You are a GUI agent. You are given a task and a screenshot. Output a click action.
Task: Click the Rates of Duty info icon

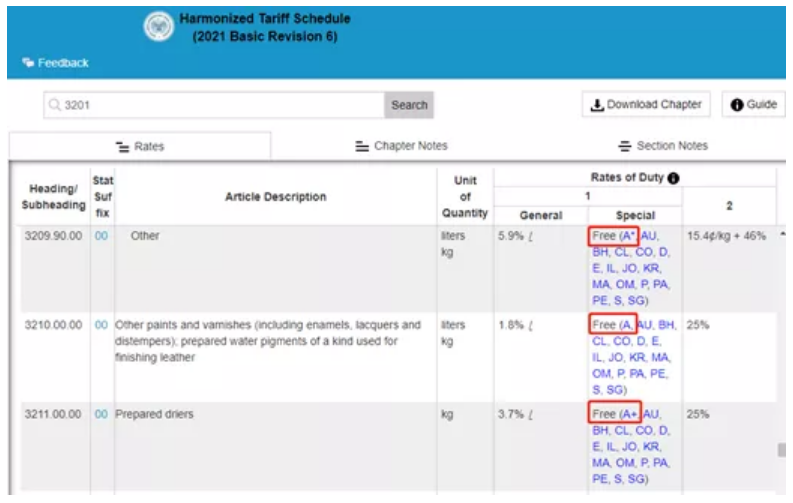[673, 178]
